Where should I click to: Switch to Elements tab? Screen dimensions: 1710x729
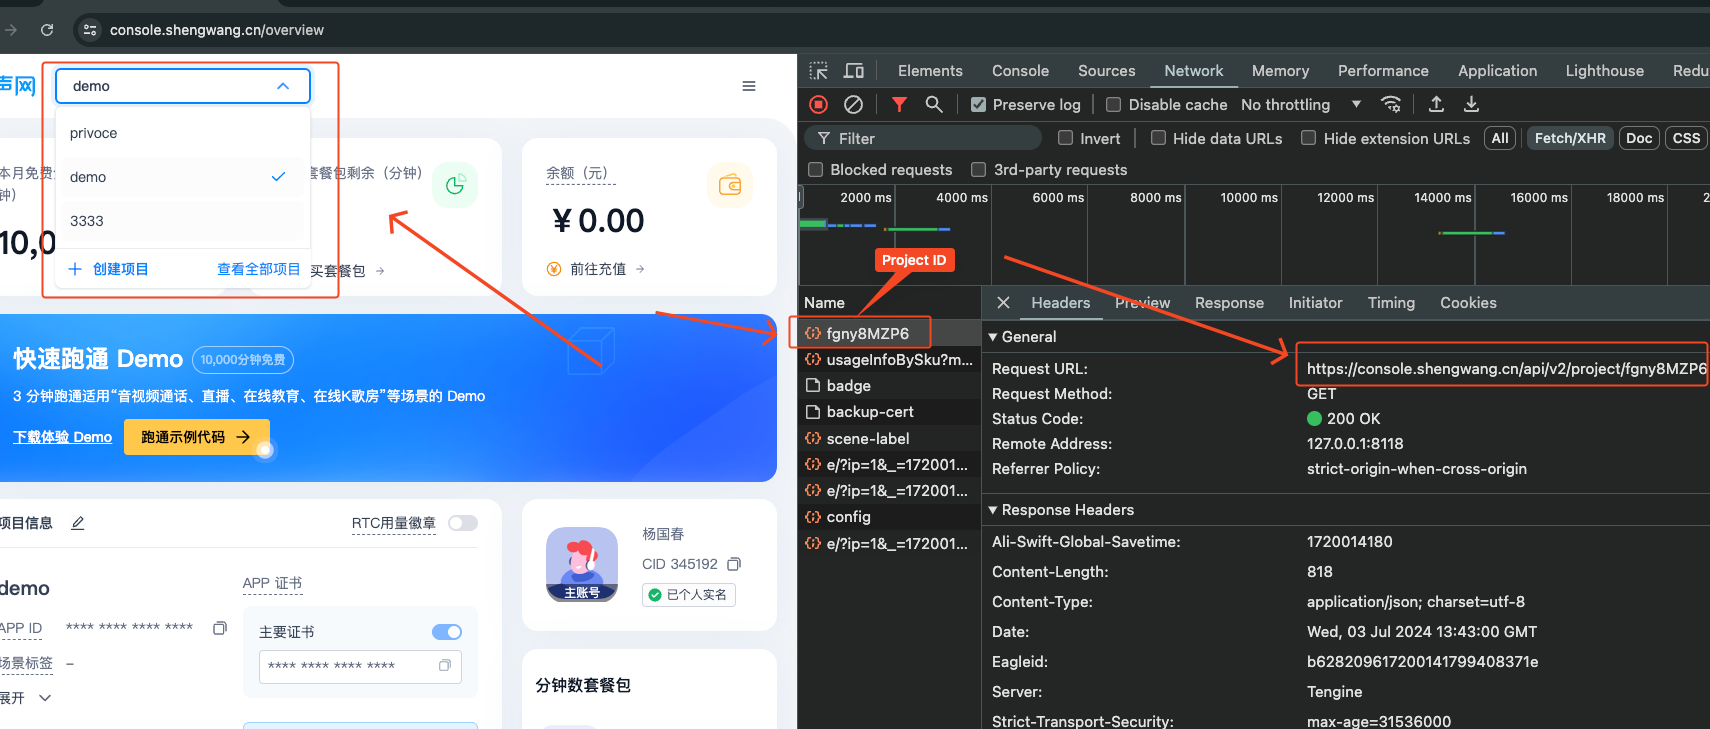(930, 71)
